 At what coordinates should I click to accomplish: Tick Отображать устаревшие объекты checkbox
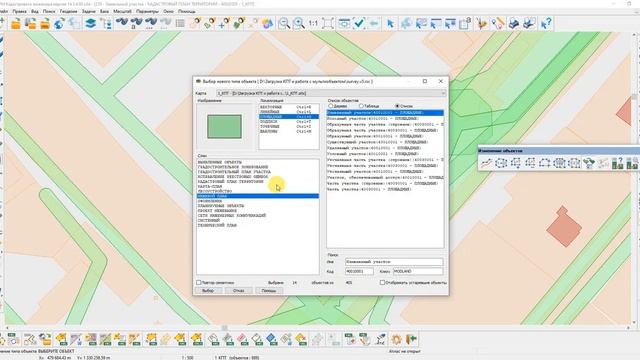[382, 282]
